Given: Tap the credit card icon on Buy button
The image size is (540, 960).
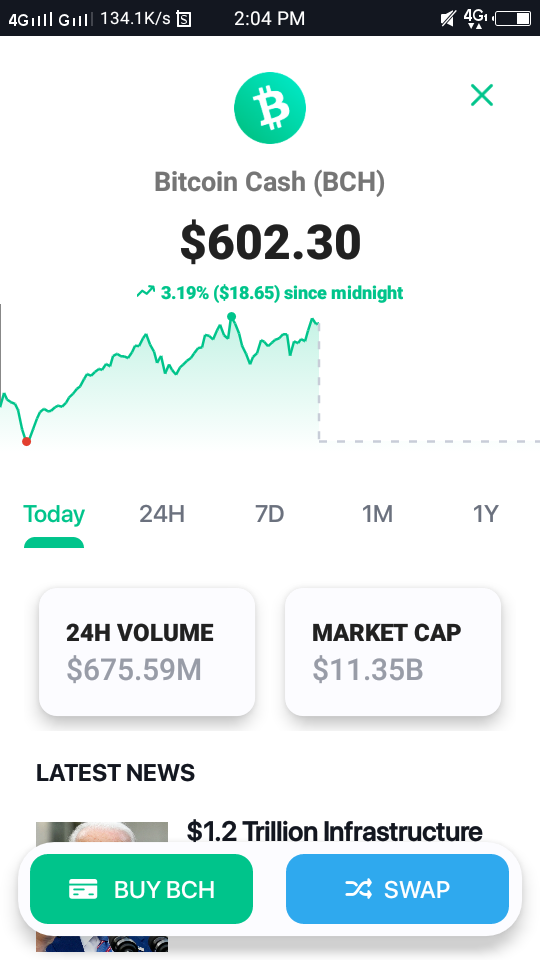Looking at the screenshot, I should pyautogui.click(x=83, y=889).
